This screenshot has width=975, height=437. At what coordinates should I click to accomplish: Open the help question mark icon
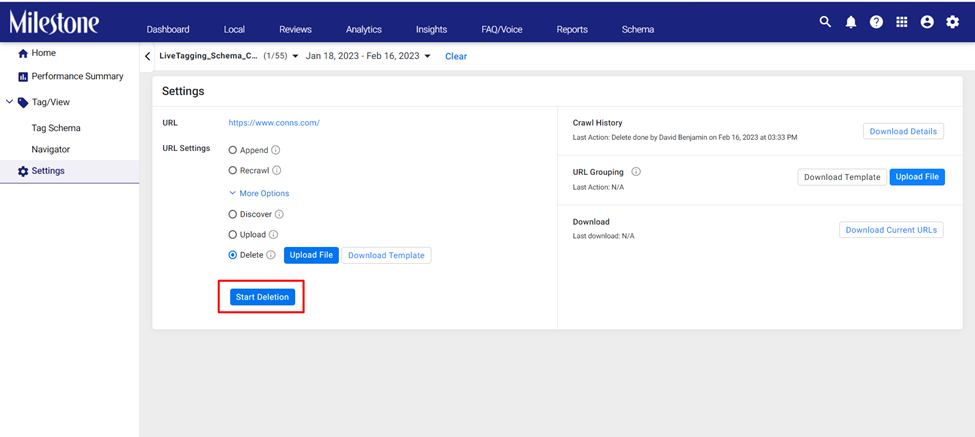pos(876,22)
